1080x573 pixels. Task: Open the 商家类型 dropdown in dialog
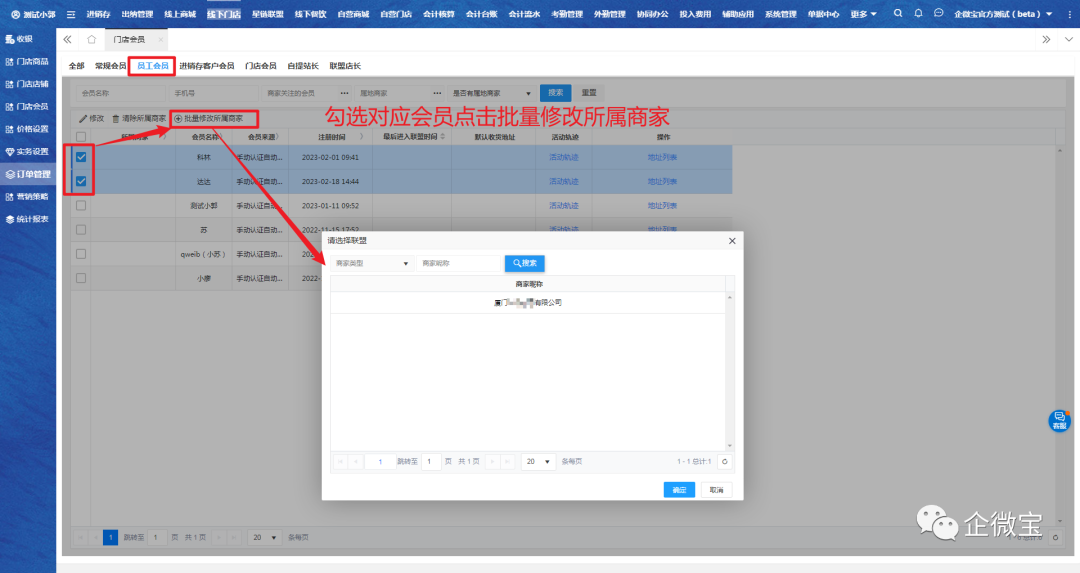371,263
